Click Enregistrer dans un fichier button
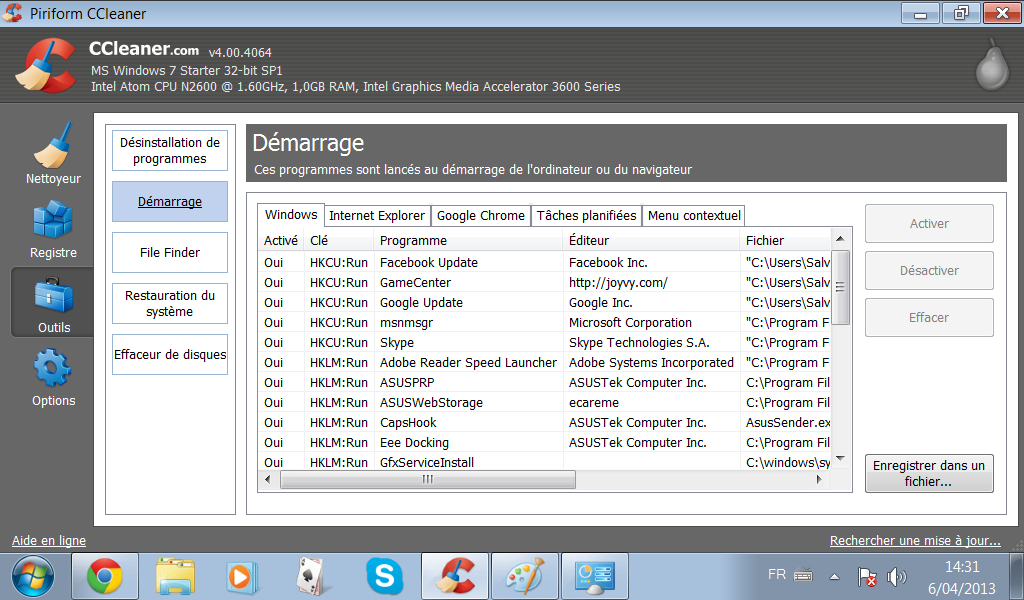This screenshot has width=1024, height=600. pyautogui.click(x=929, y=473)
